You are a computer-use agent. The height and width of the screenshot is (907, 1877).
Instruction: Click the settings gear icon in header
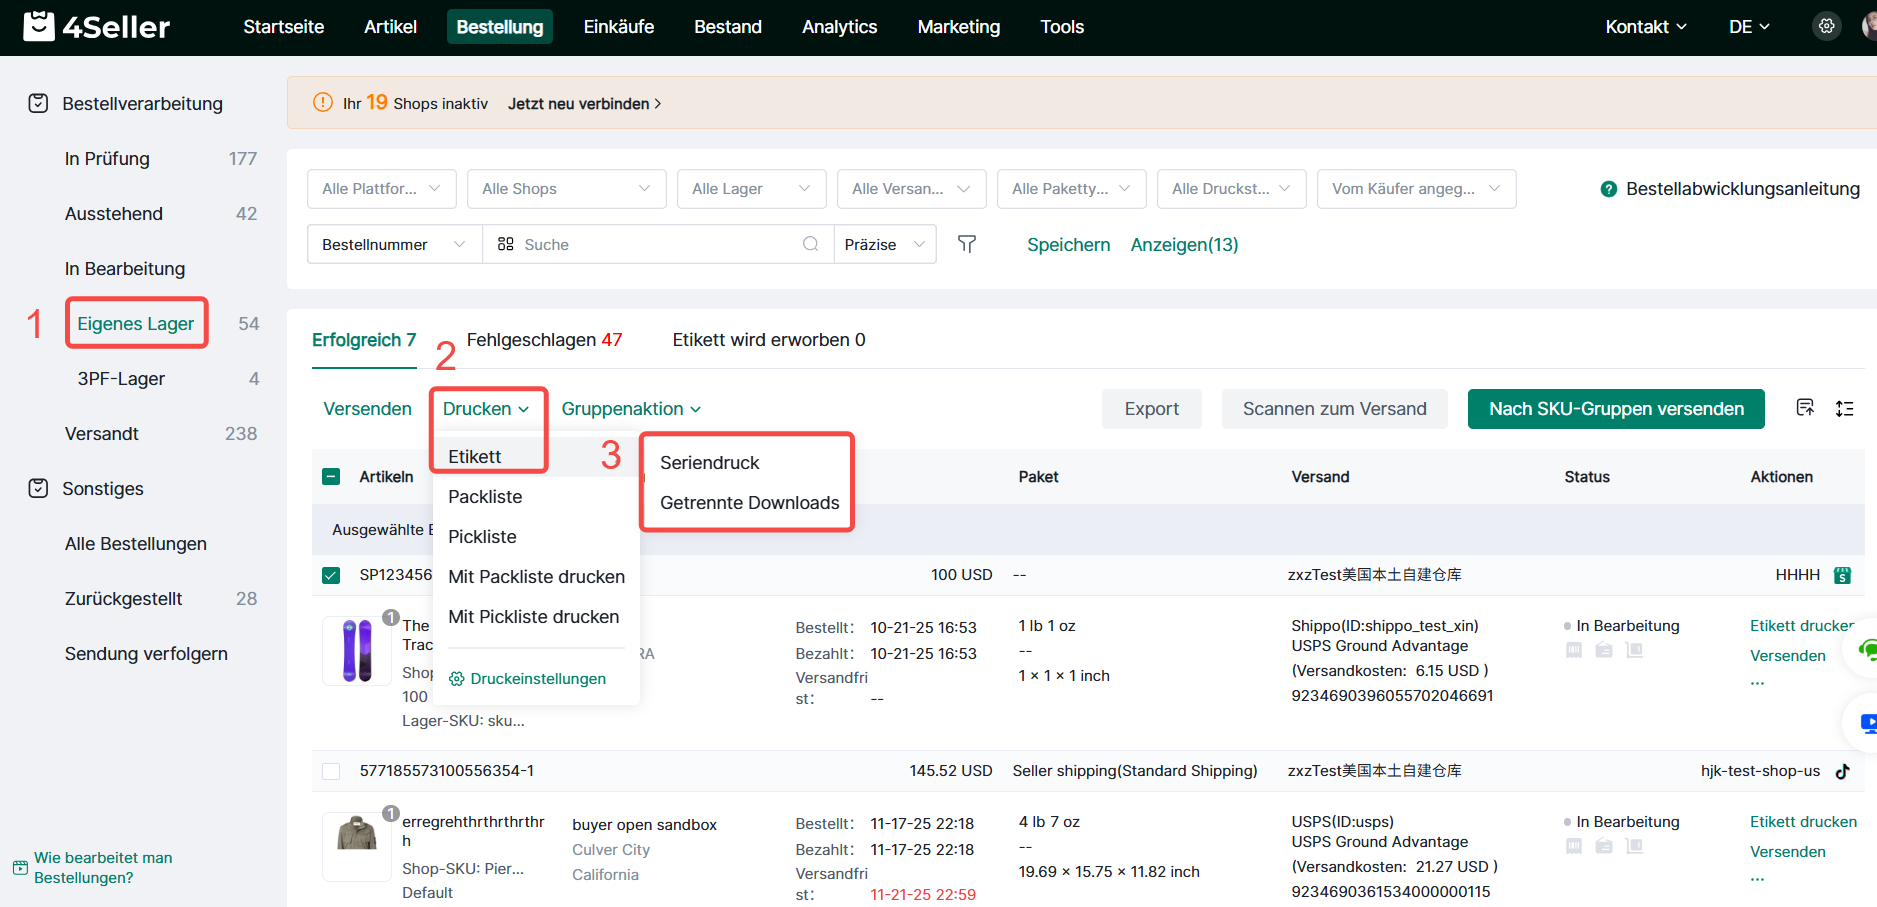tap(1826, 27)
